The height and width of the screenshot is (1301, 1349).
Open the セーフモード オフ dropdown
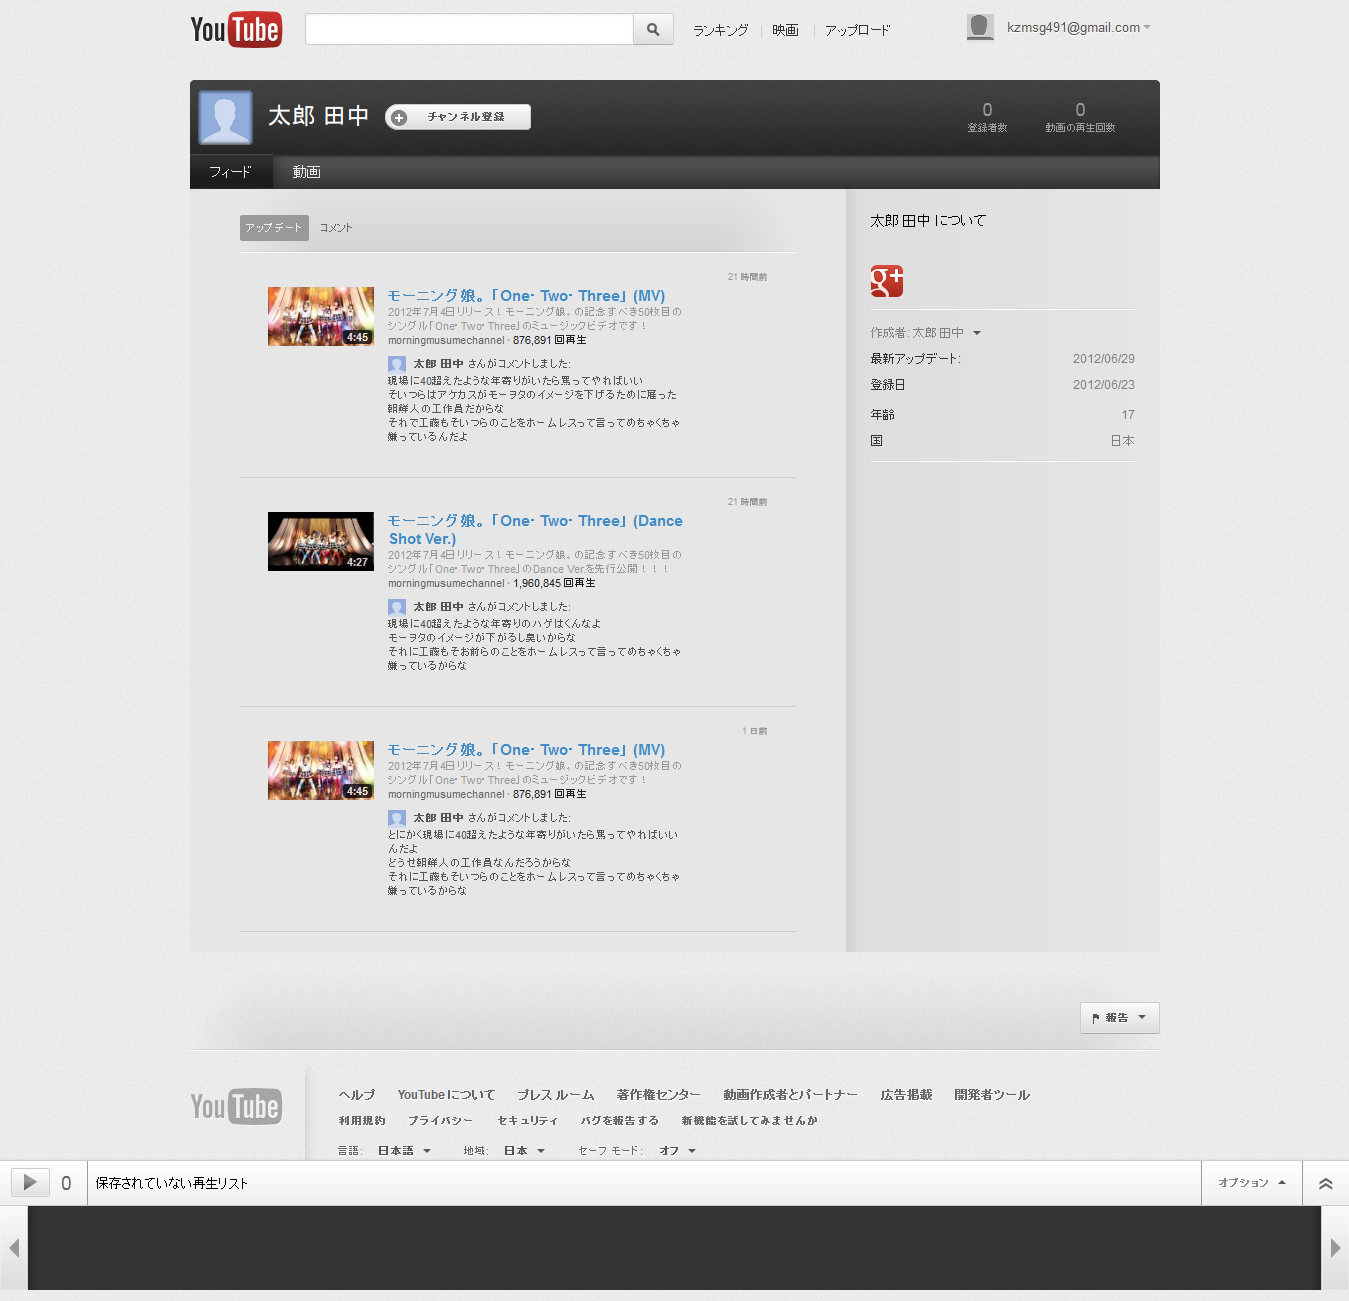pos(677,1151)
